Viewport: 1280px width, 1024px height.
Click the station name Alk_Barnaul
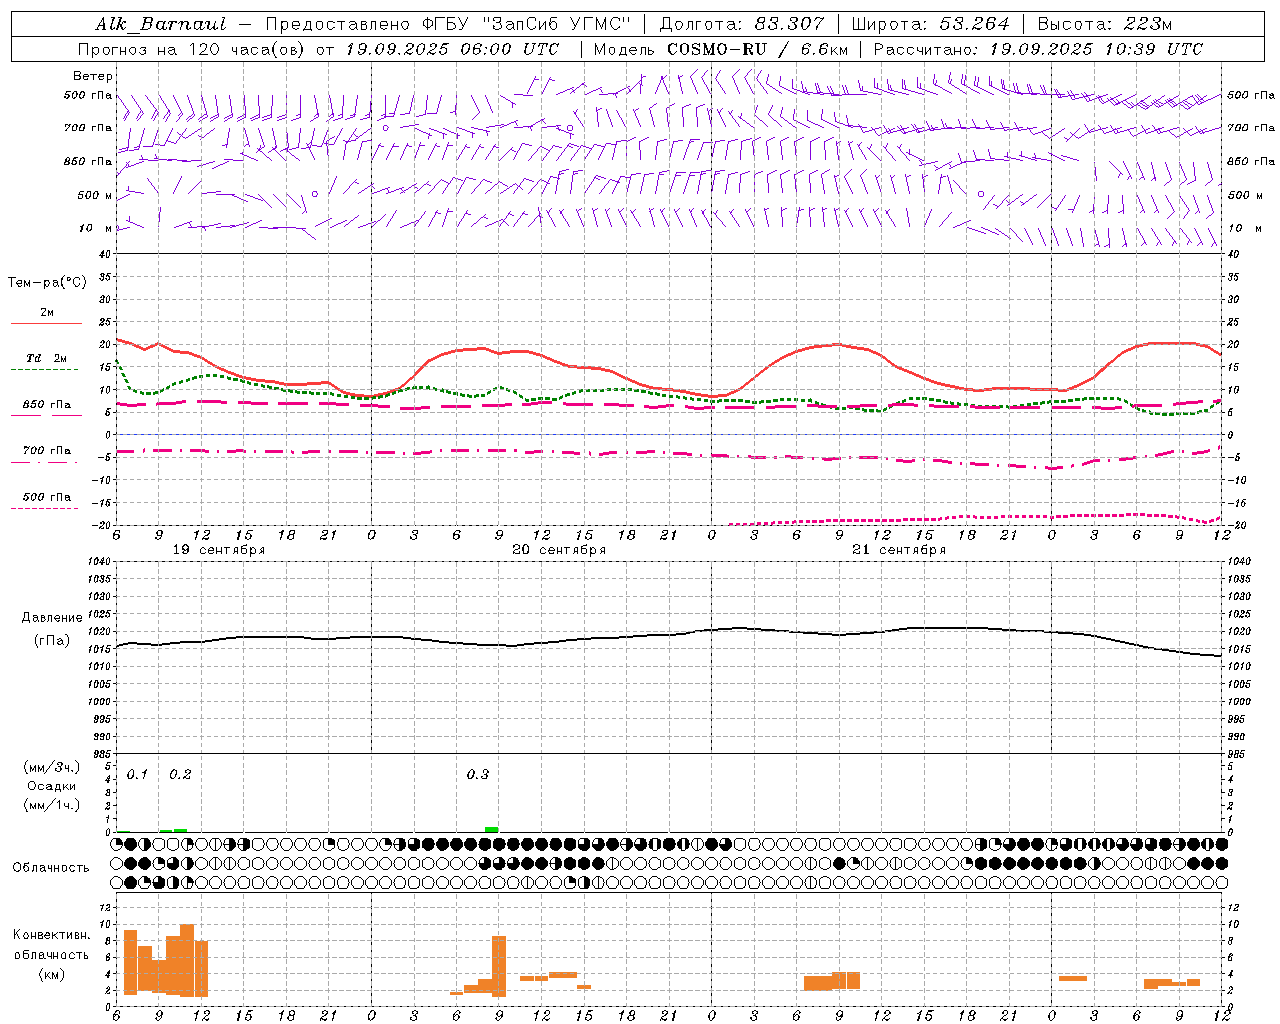click(x=161, y=24)
